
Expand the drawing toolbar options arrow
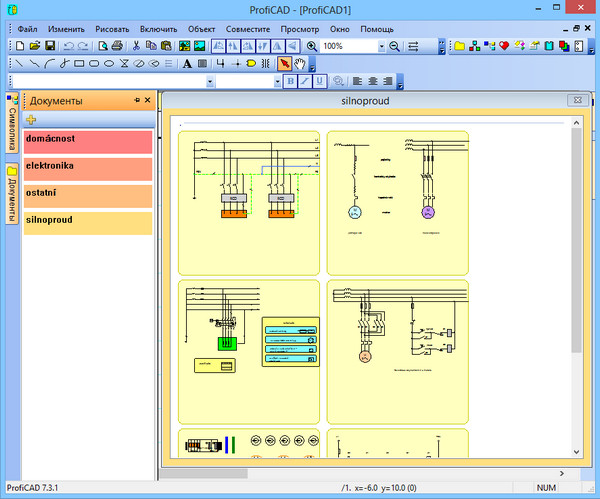tap(312, 65)
